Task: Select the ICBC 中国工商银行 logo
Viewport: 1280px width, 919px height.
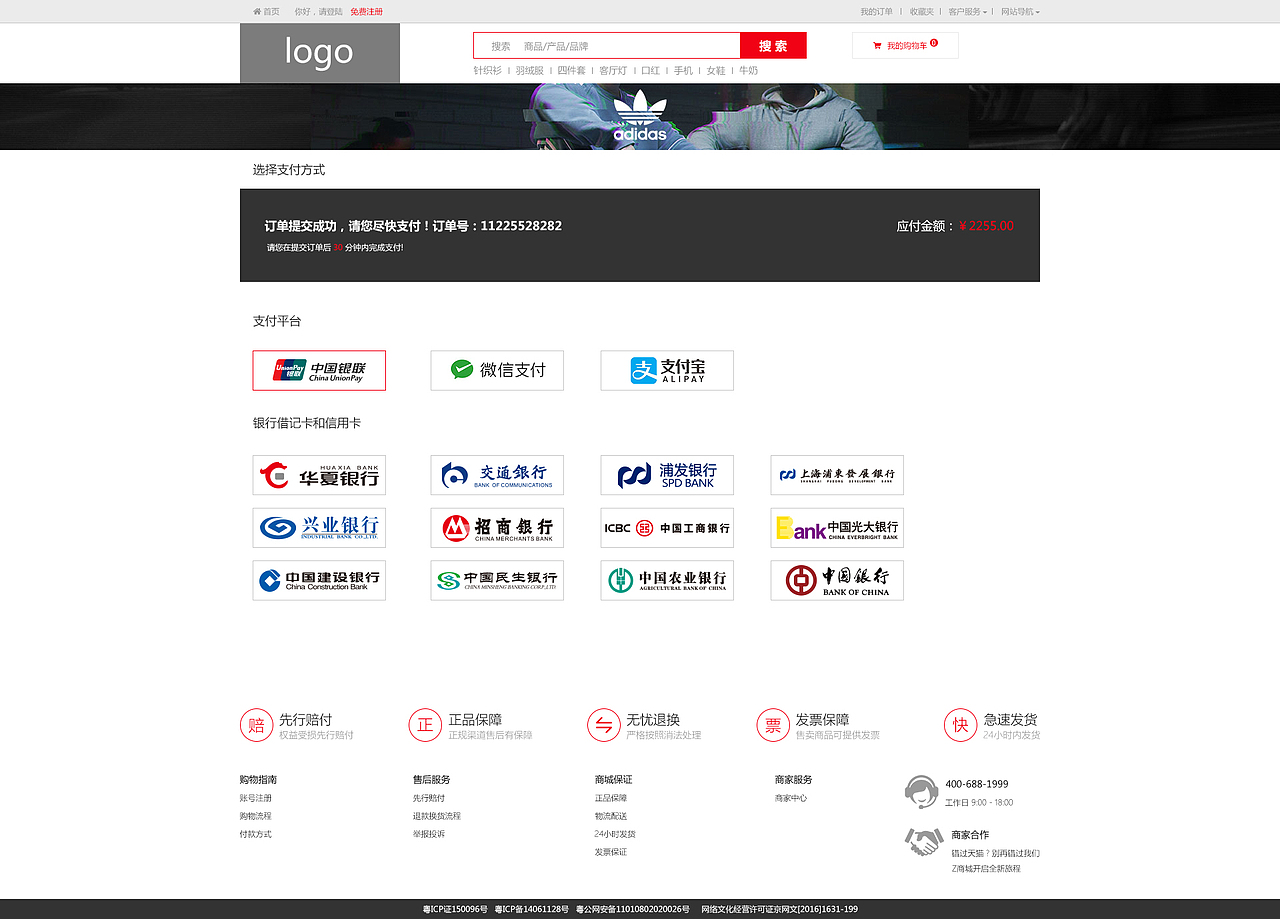Action: (667, 528)
